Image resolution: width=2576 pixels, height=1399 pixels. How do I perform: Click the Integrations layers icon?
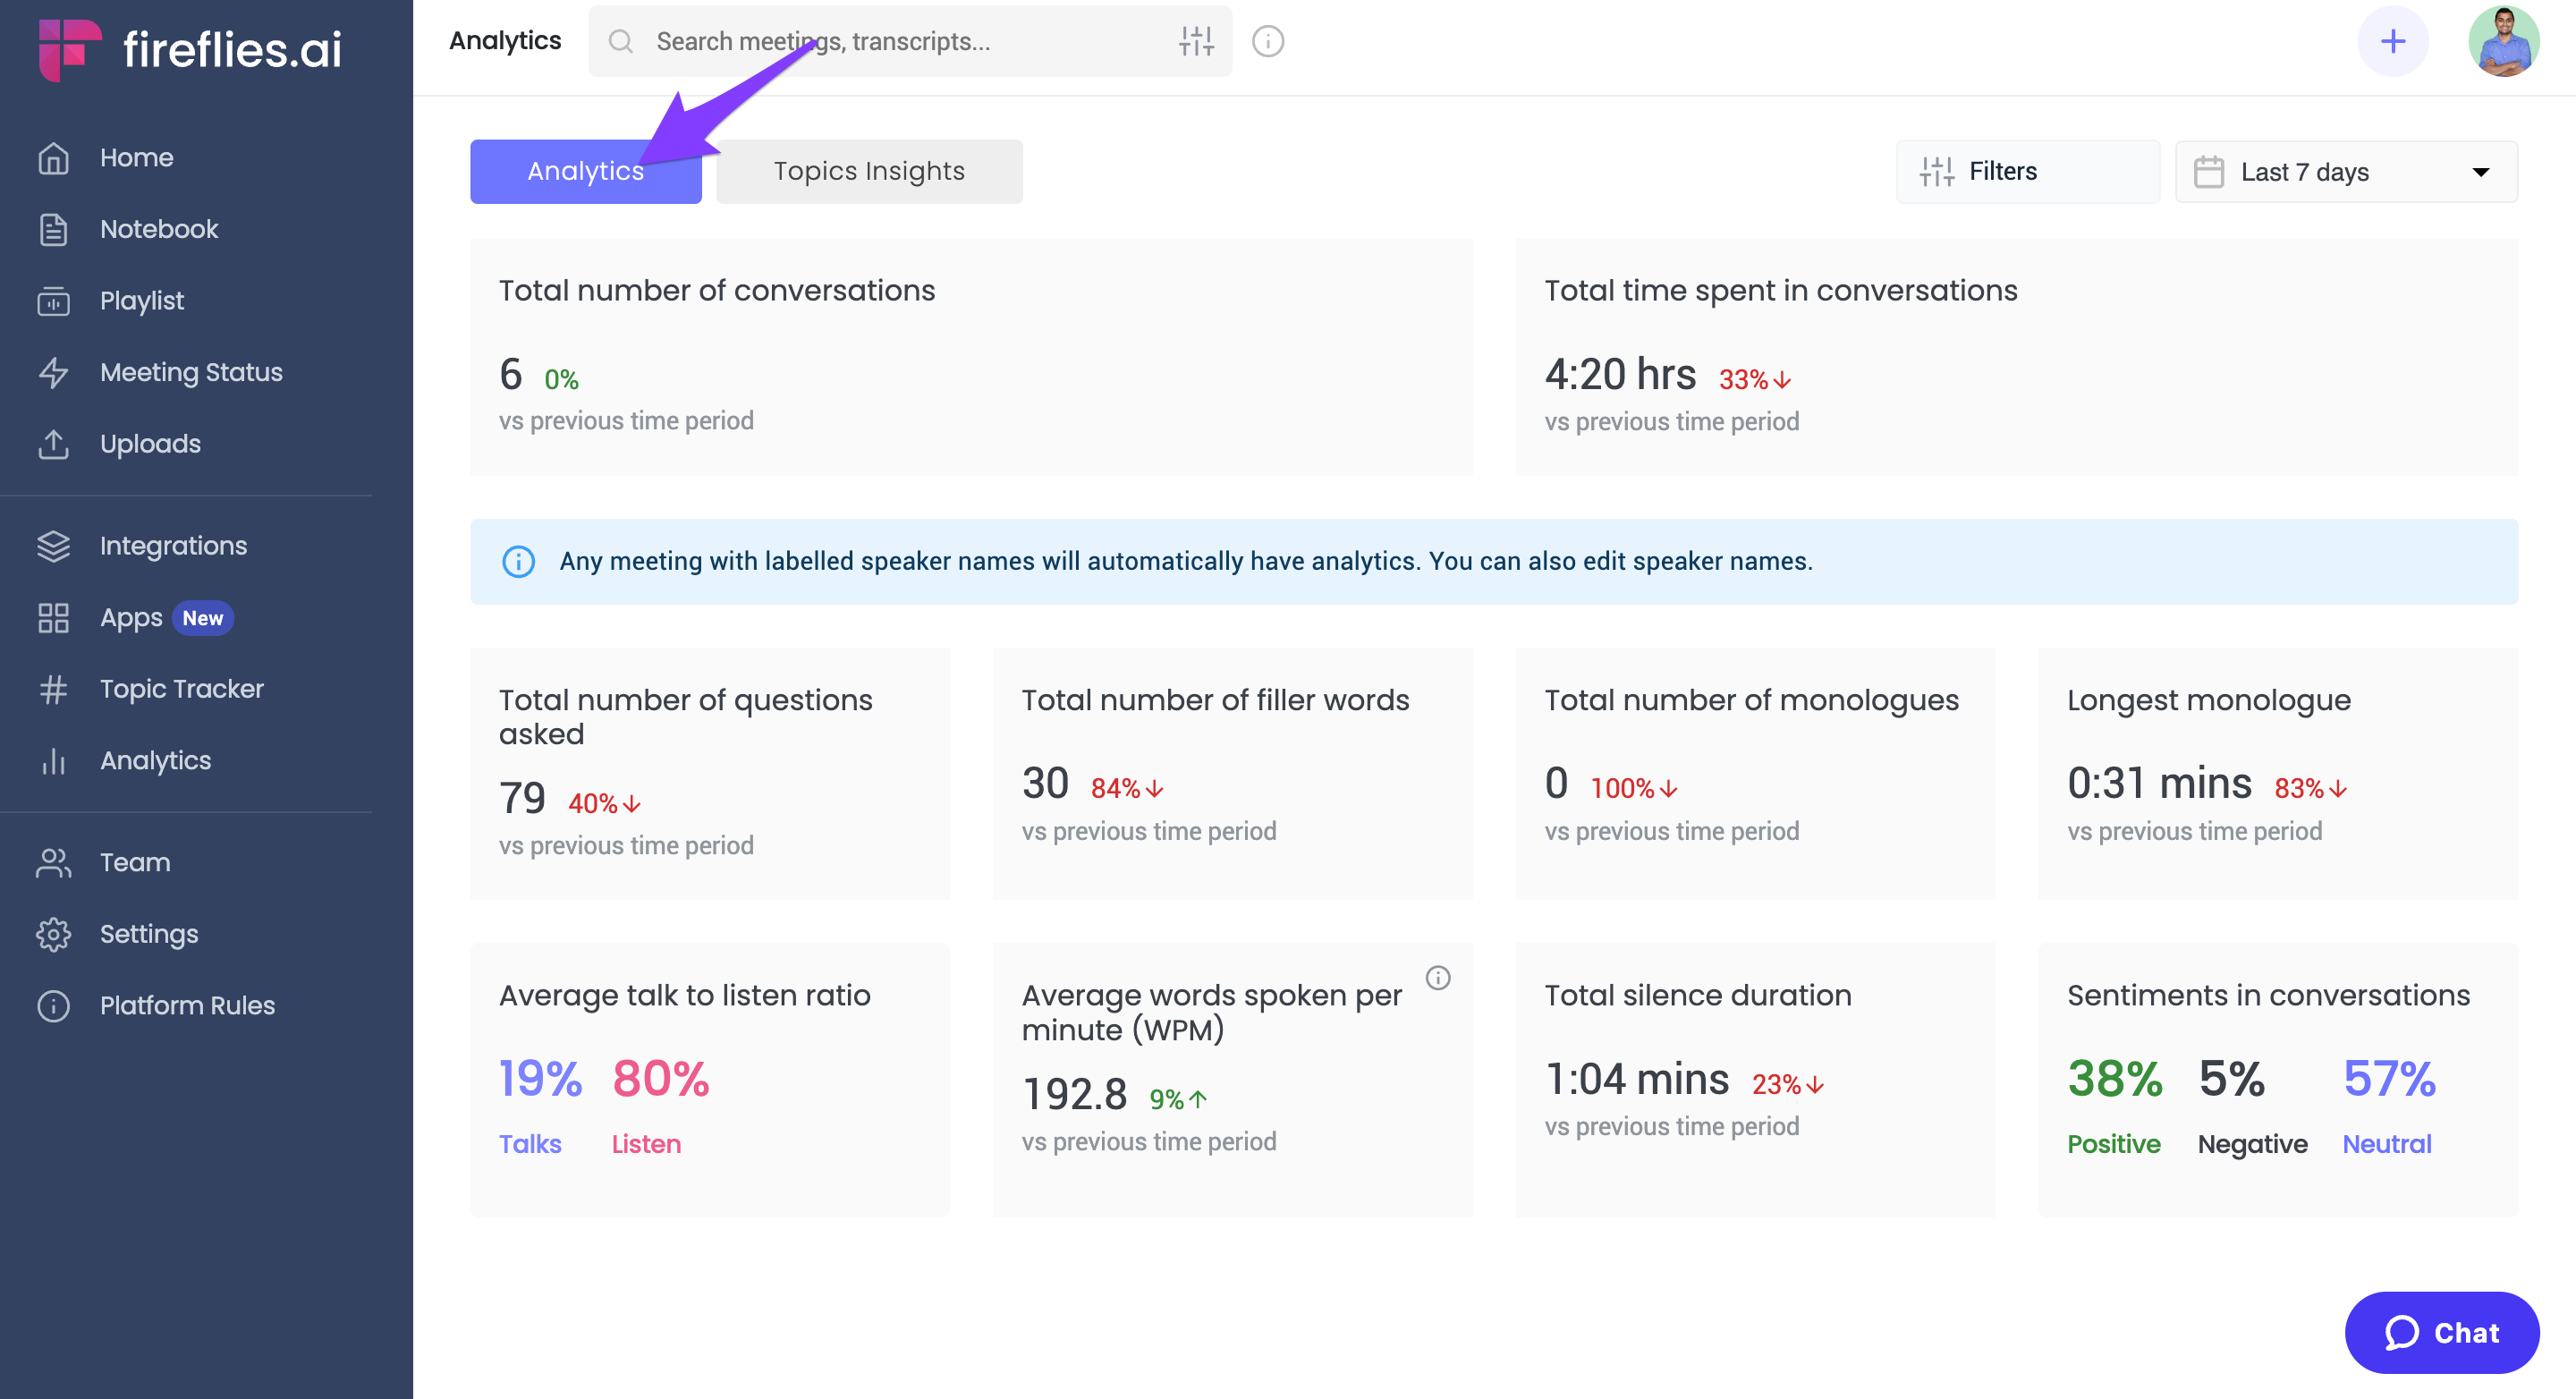(53, 546)
